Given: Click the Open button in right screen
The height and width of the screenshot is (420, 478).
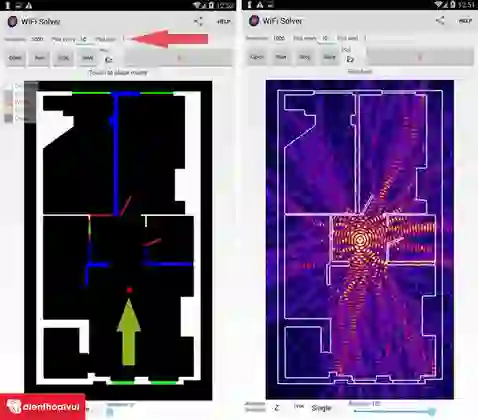Looking at the screenshot, I should 257,57.
